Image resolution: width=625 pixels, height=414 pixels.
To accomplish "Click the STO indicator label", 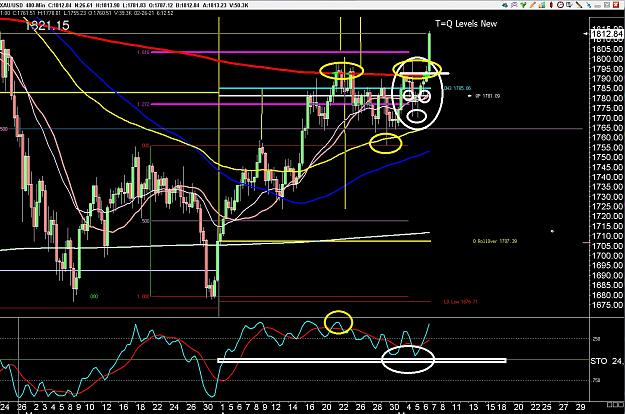I will point(599,361).
